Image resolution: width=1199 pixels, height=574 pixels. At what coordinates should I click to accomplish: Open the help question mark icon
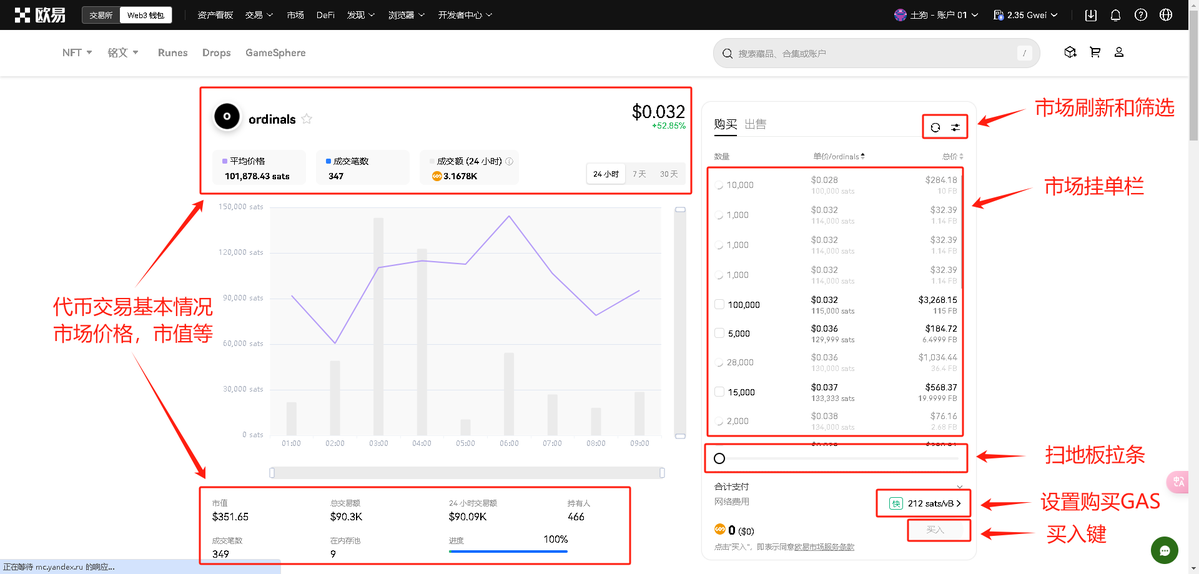(x=1140, y=15)
